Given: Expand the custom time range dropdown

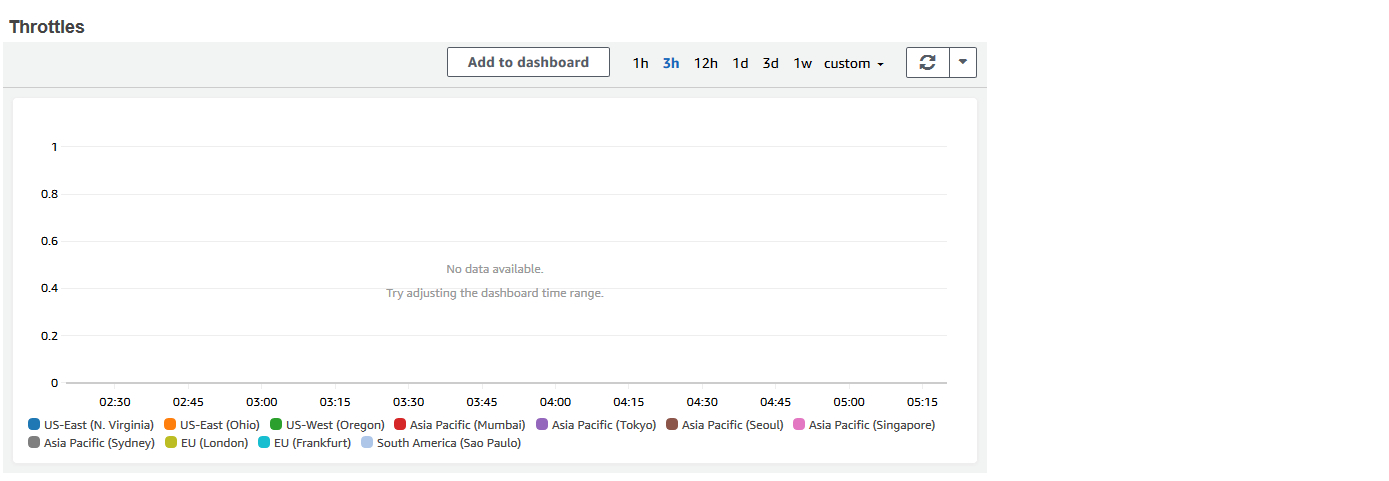Looking at the screenshot, I should [854, 63].
